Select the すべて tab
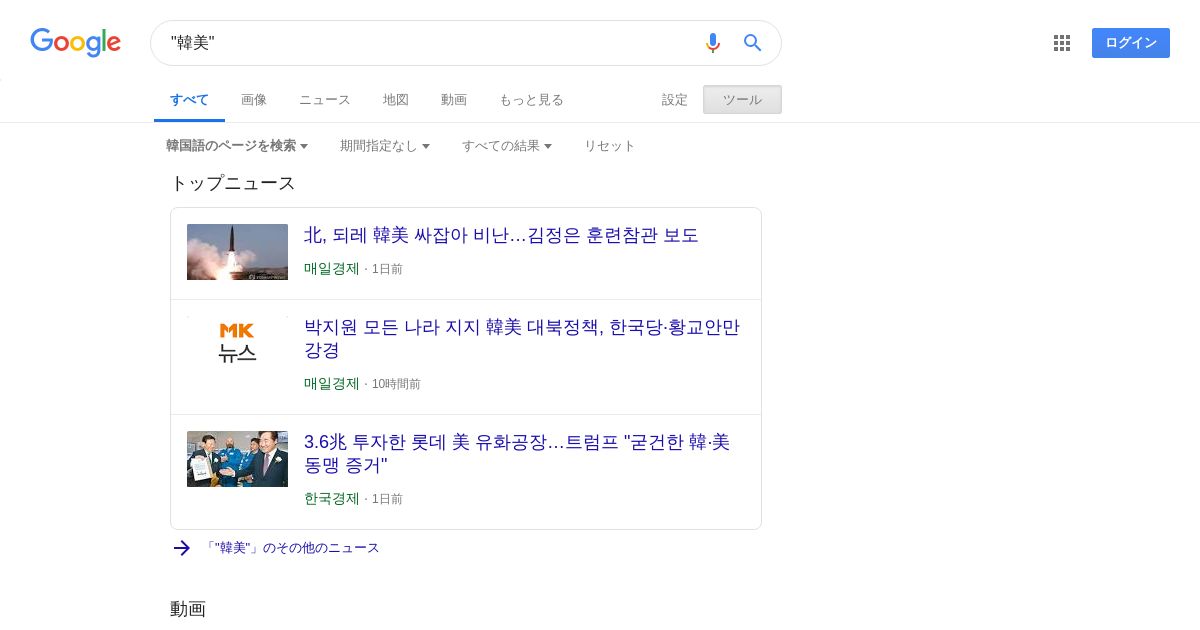Viewport: 1200px width, 630px height. pyautogui.click(x=189, y=100)
